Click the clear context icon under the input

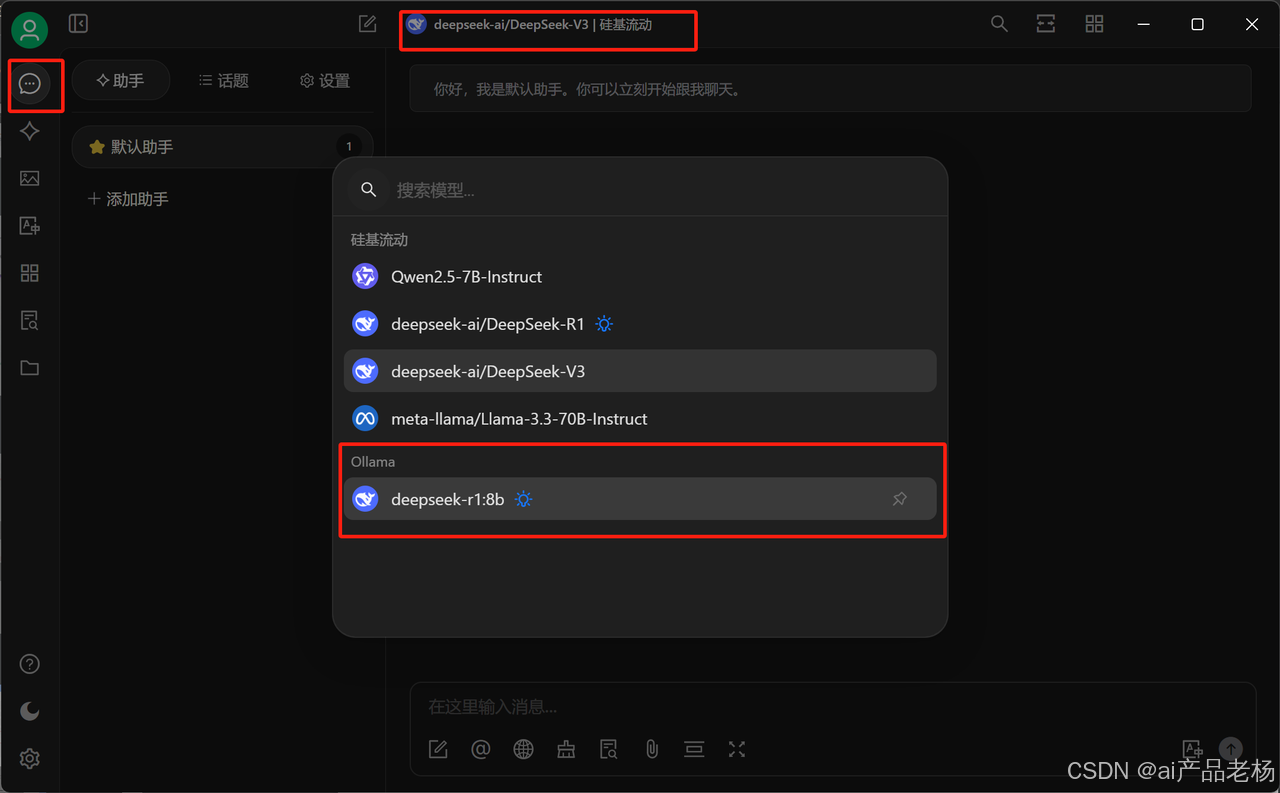(694, 749)
